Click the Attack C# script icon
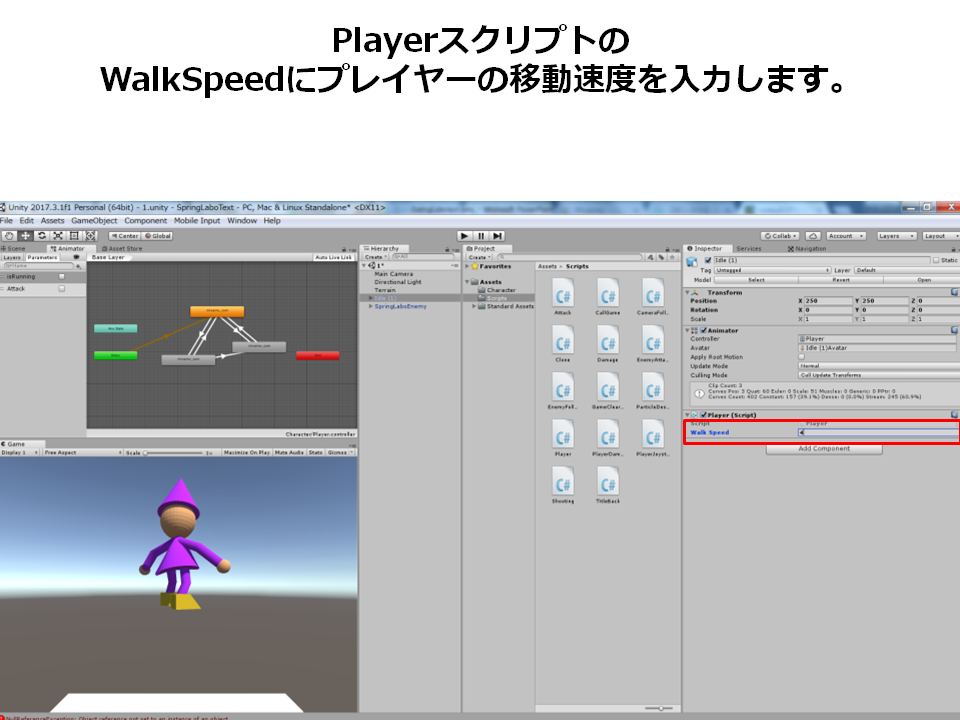Viewport: 960px width, 720px height. click(563, 293)
